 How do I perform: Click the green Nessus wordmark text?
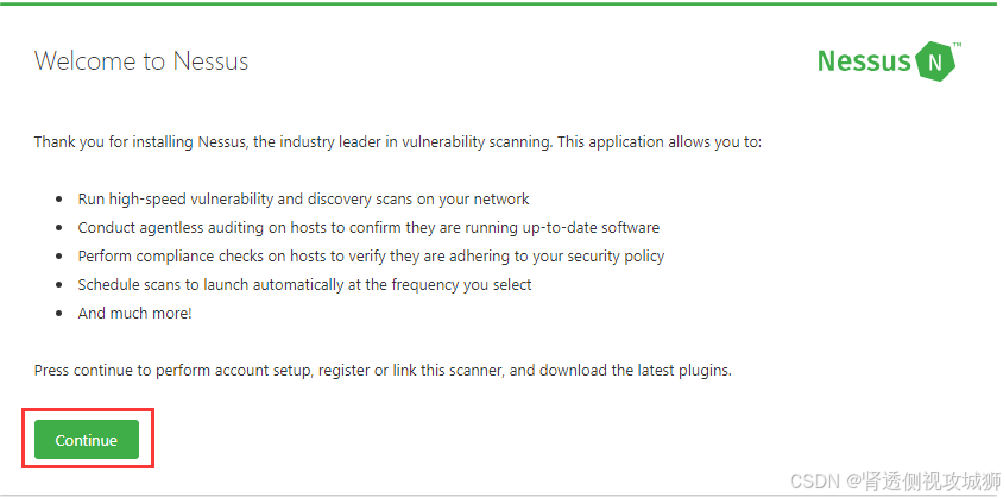863,61
